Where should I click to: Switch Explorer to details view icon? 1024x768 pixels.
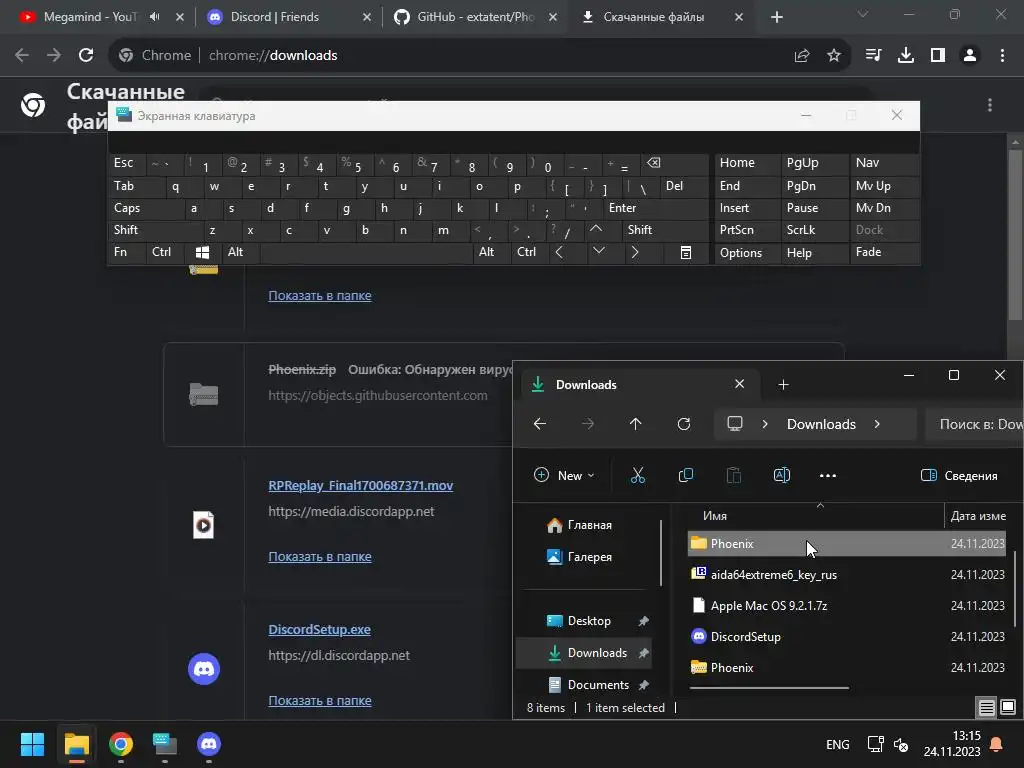(x=987, y=707)
